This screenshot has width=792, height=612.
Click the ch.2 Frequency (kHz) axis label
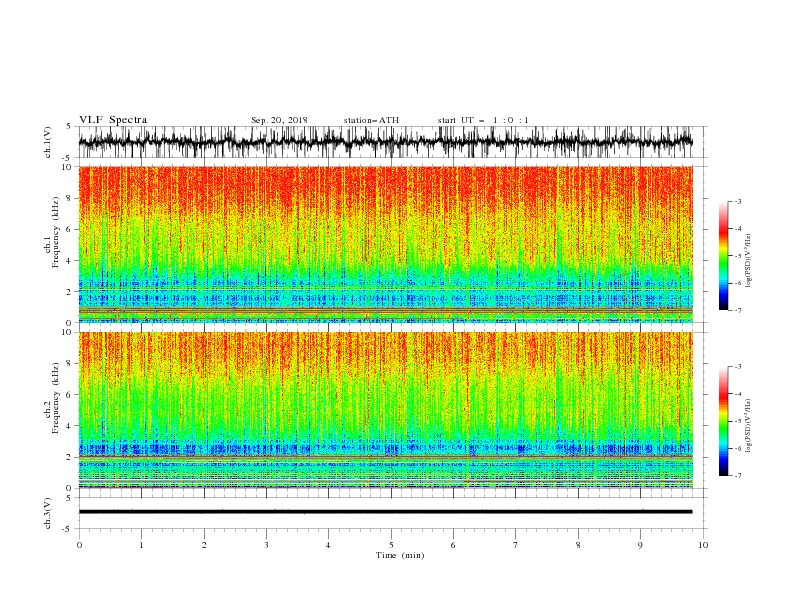(52, 398)
